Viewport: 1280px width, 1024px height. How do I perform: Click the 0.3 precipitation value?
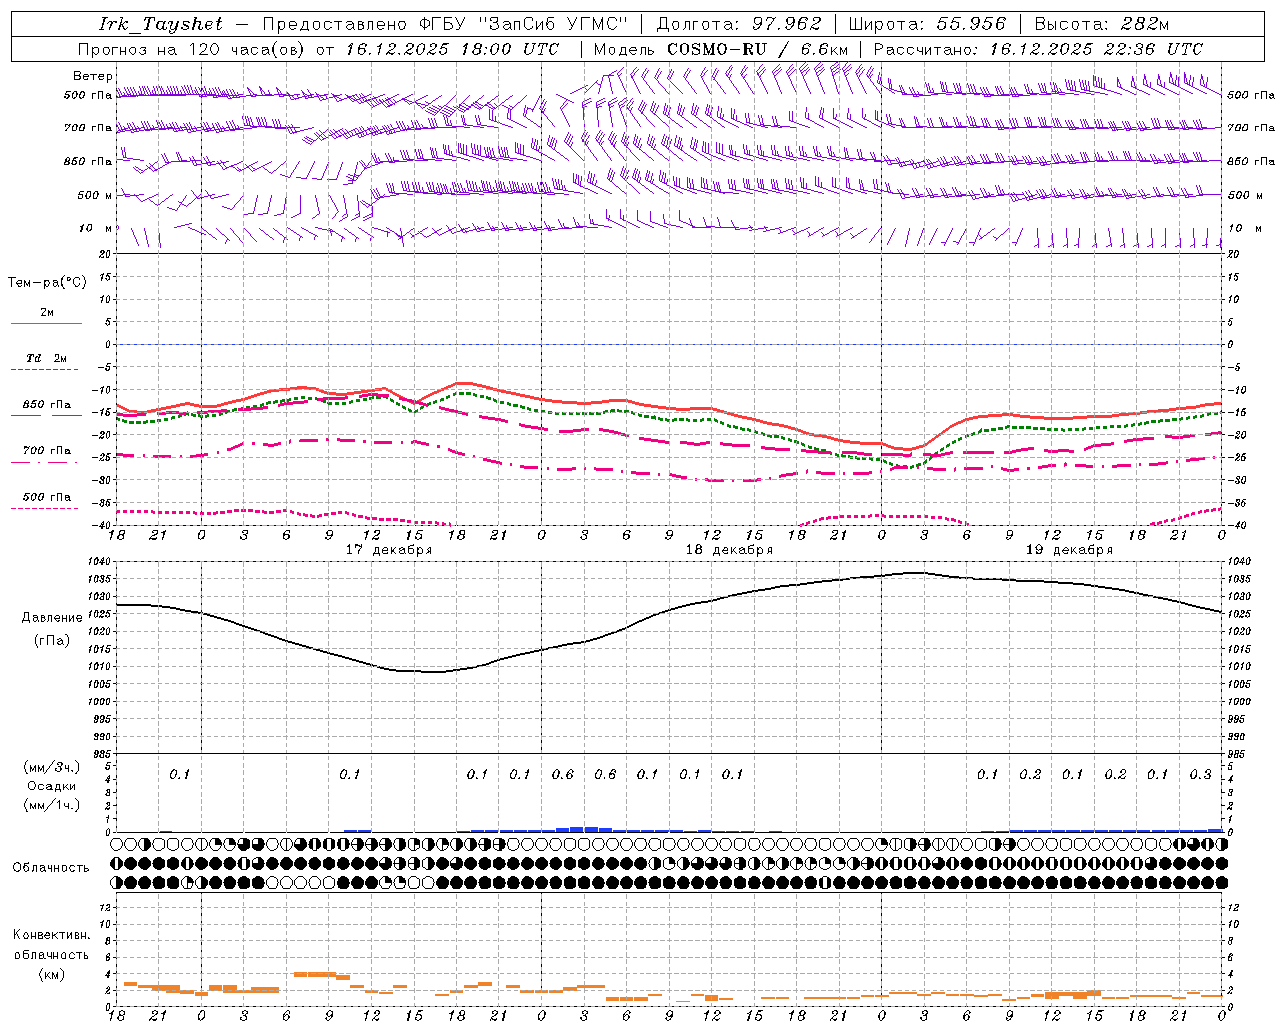point(1200,774)
